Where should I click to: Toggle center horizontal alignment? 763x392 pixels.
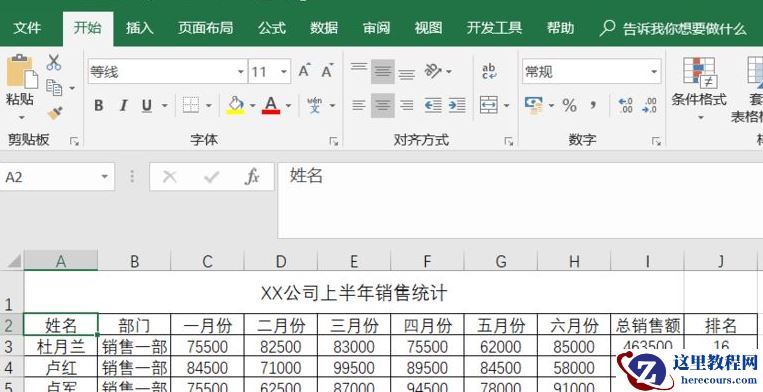pos(383,105)
